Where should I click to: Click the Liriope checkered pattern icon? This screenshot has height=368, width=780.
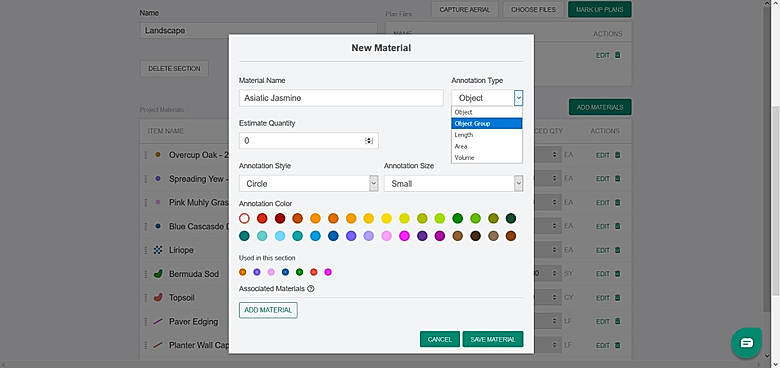tap(158, 250)
